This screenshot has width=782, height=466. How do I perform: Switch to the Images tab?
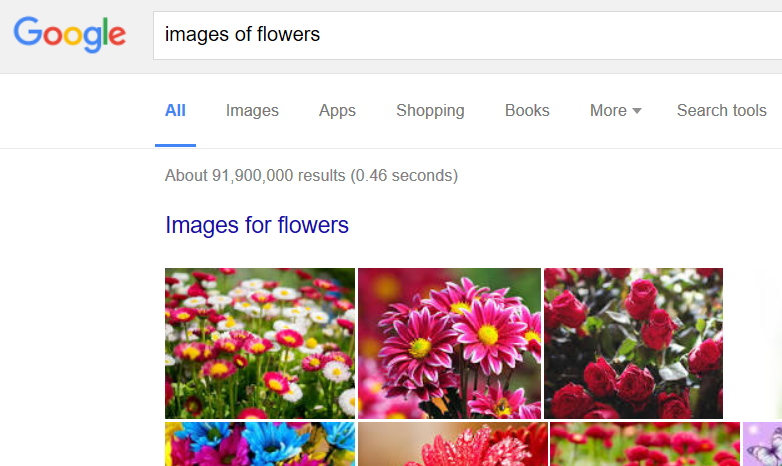click(252, 110)
